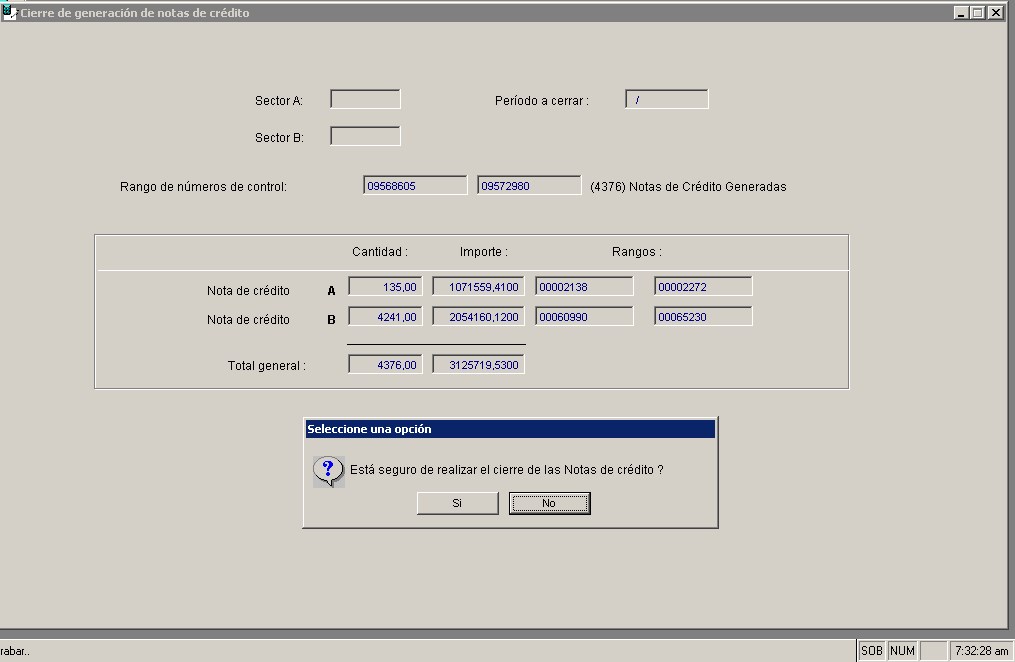Click the NUM indicator in status bar
The height and width of the screenshot is (662, 1015).
click(902, 651)
